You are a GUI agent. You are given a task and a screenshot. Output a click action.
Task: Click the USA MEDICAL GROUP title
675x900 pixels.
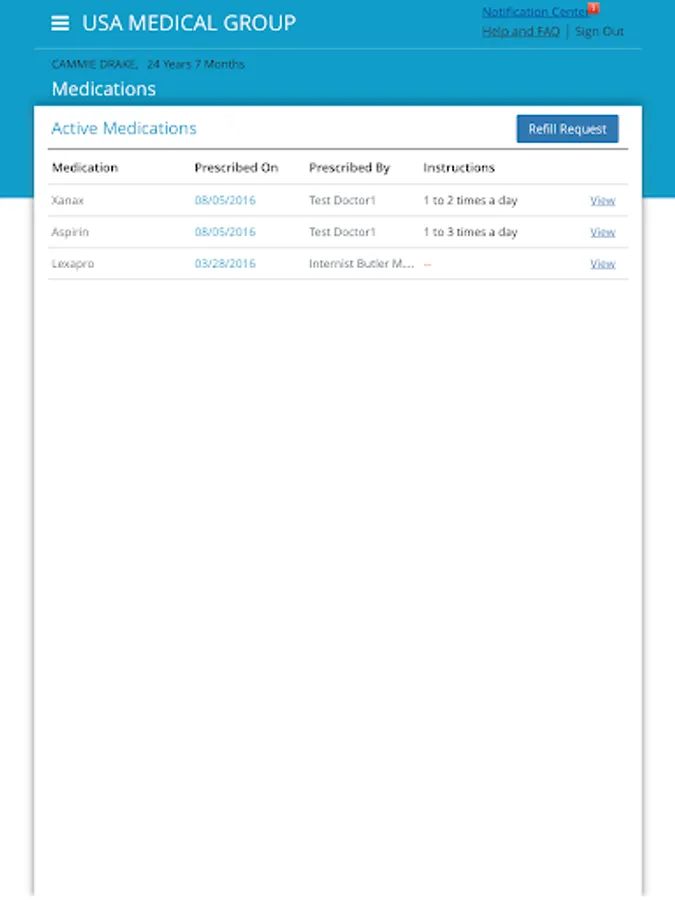189,23
